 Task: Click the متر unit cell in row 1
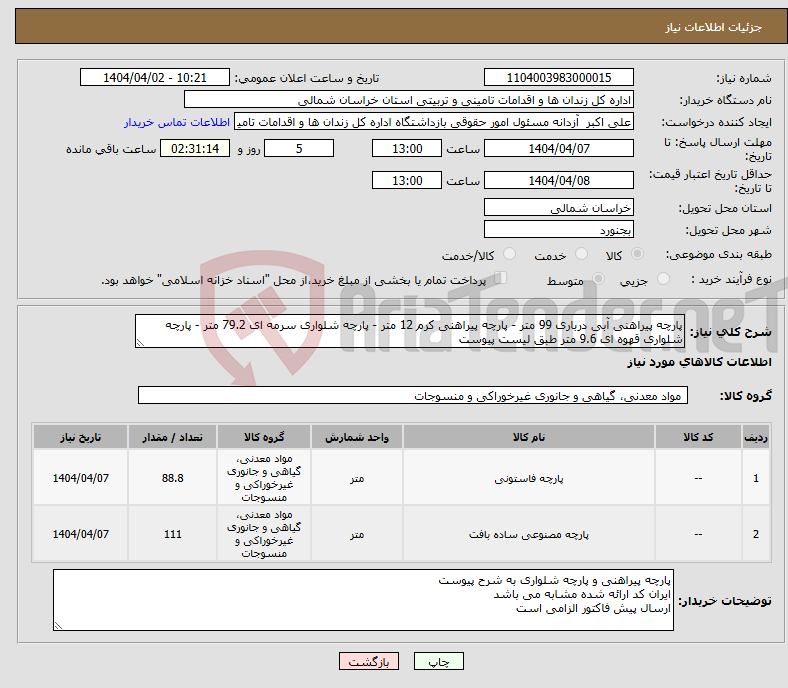357,478
